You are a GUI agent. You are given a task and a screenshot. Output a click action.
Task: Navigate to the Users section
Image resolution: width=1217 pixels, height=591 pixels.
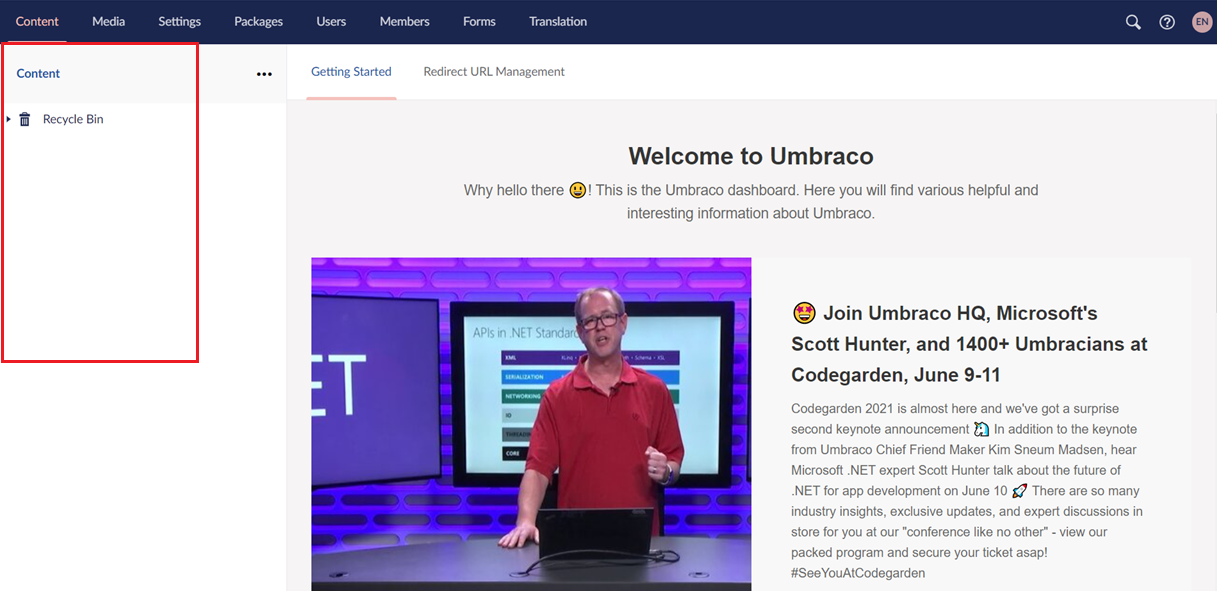point(331,22)
